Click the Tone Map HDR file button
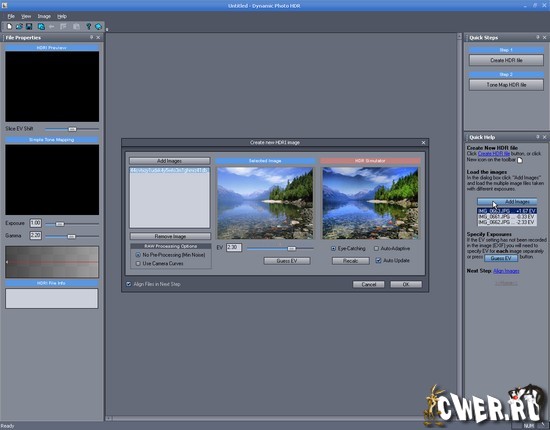The height and width of the screenshot is (430, 550). pos(506,85)
